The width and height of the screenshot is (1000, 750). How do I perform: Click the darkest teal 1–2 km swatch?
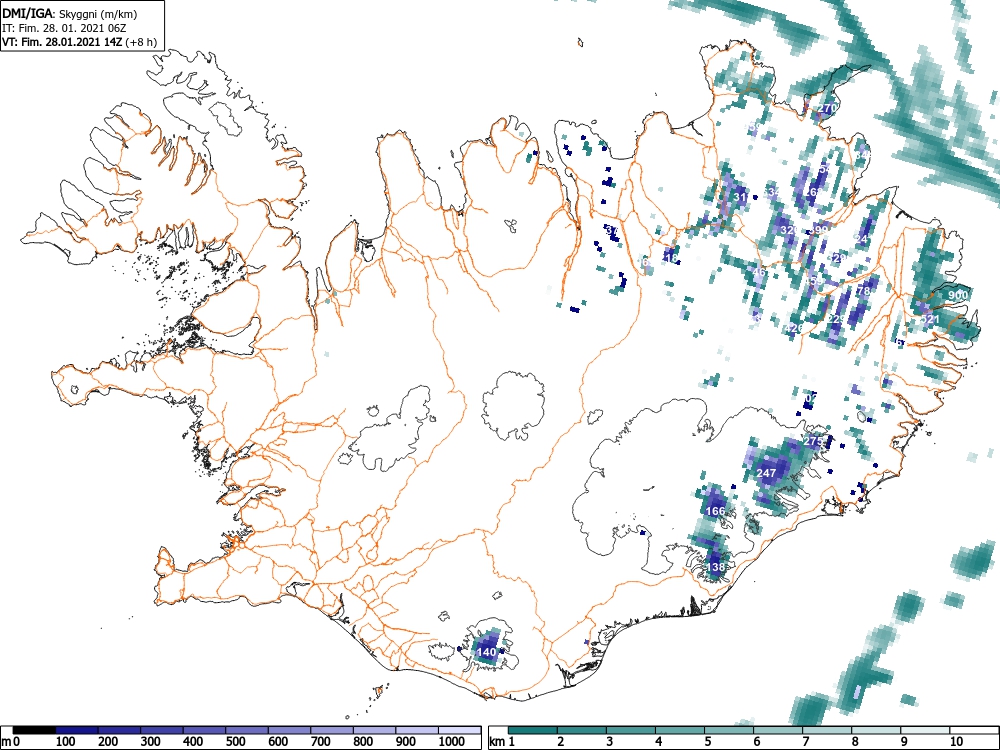click(x=533, y=730)
